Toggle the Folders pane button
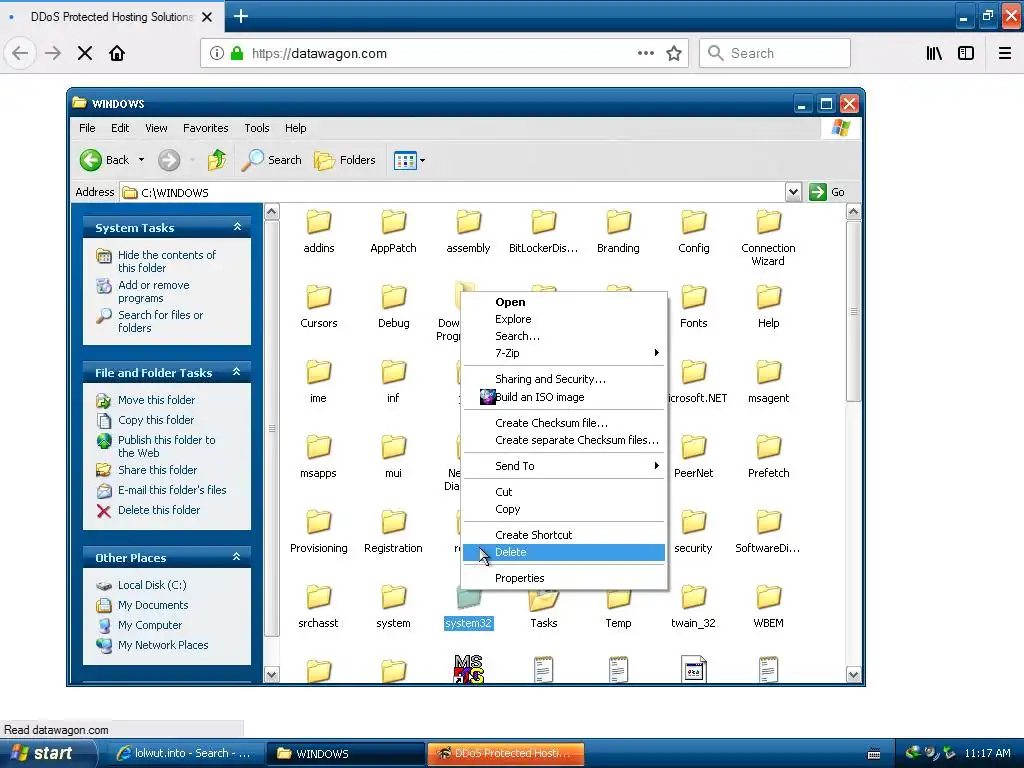Image resolution: width=1024 pixels, height=768 pixels. pos(345,160)
